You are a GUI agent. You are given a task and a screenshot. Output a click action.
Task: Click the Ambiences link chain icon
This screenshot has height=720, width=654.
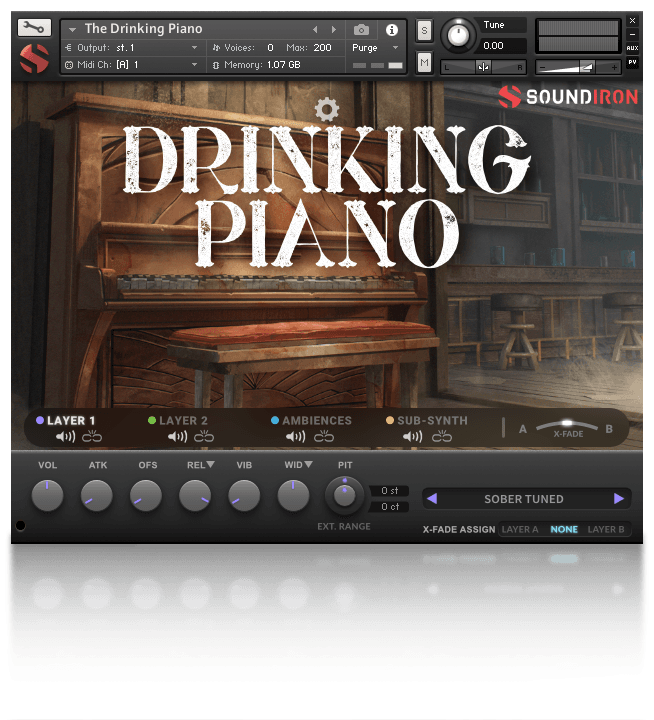tap(324, 436)
